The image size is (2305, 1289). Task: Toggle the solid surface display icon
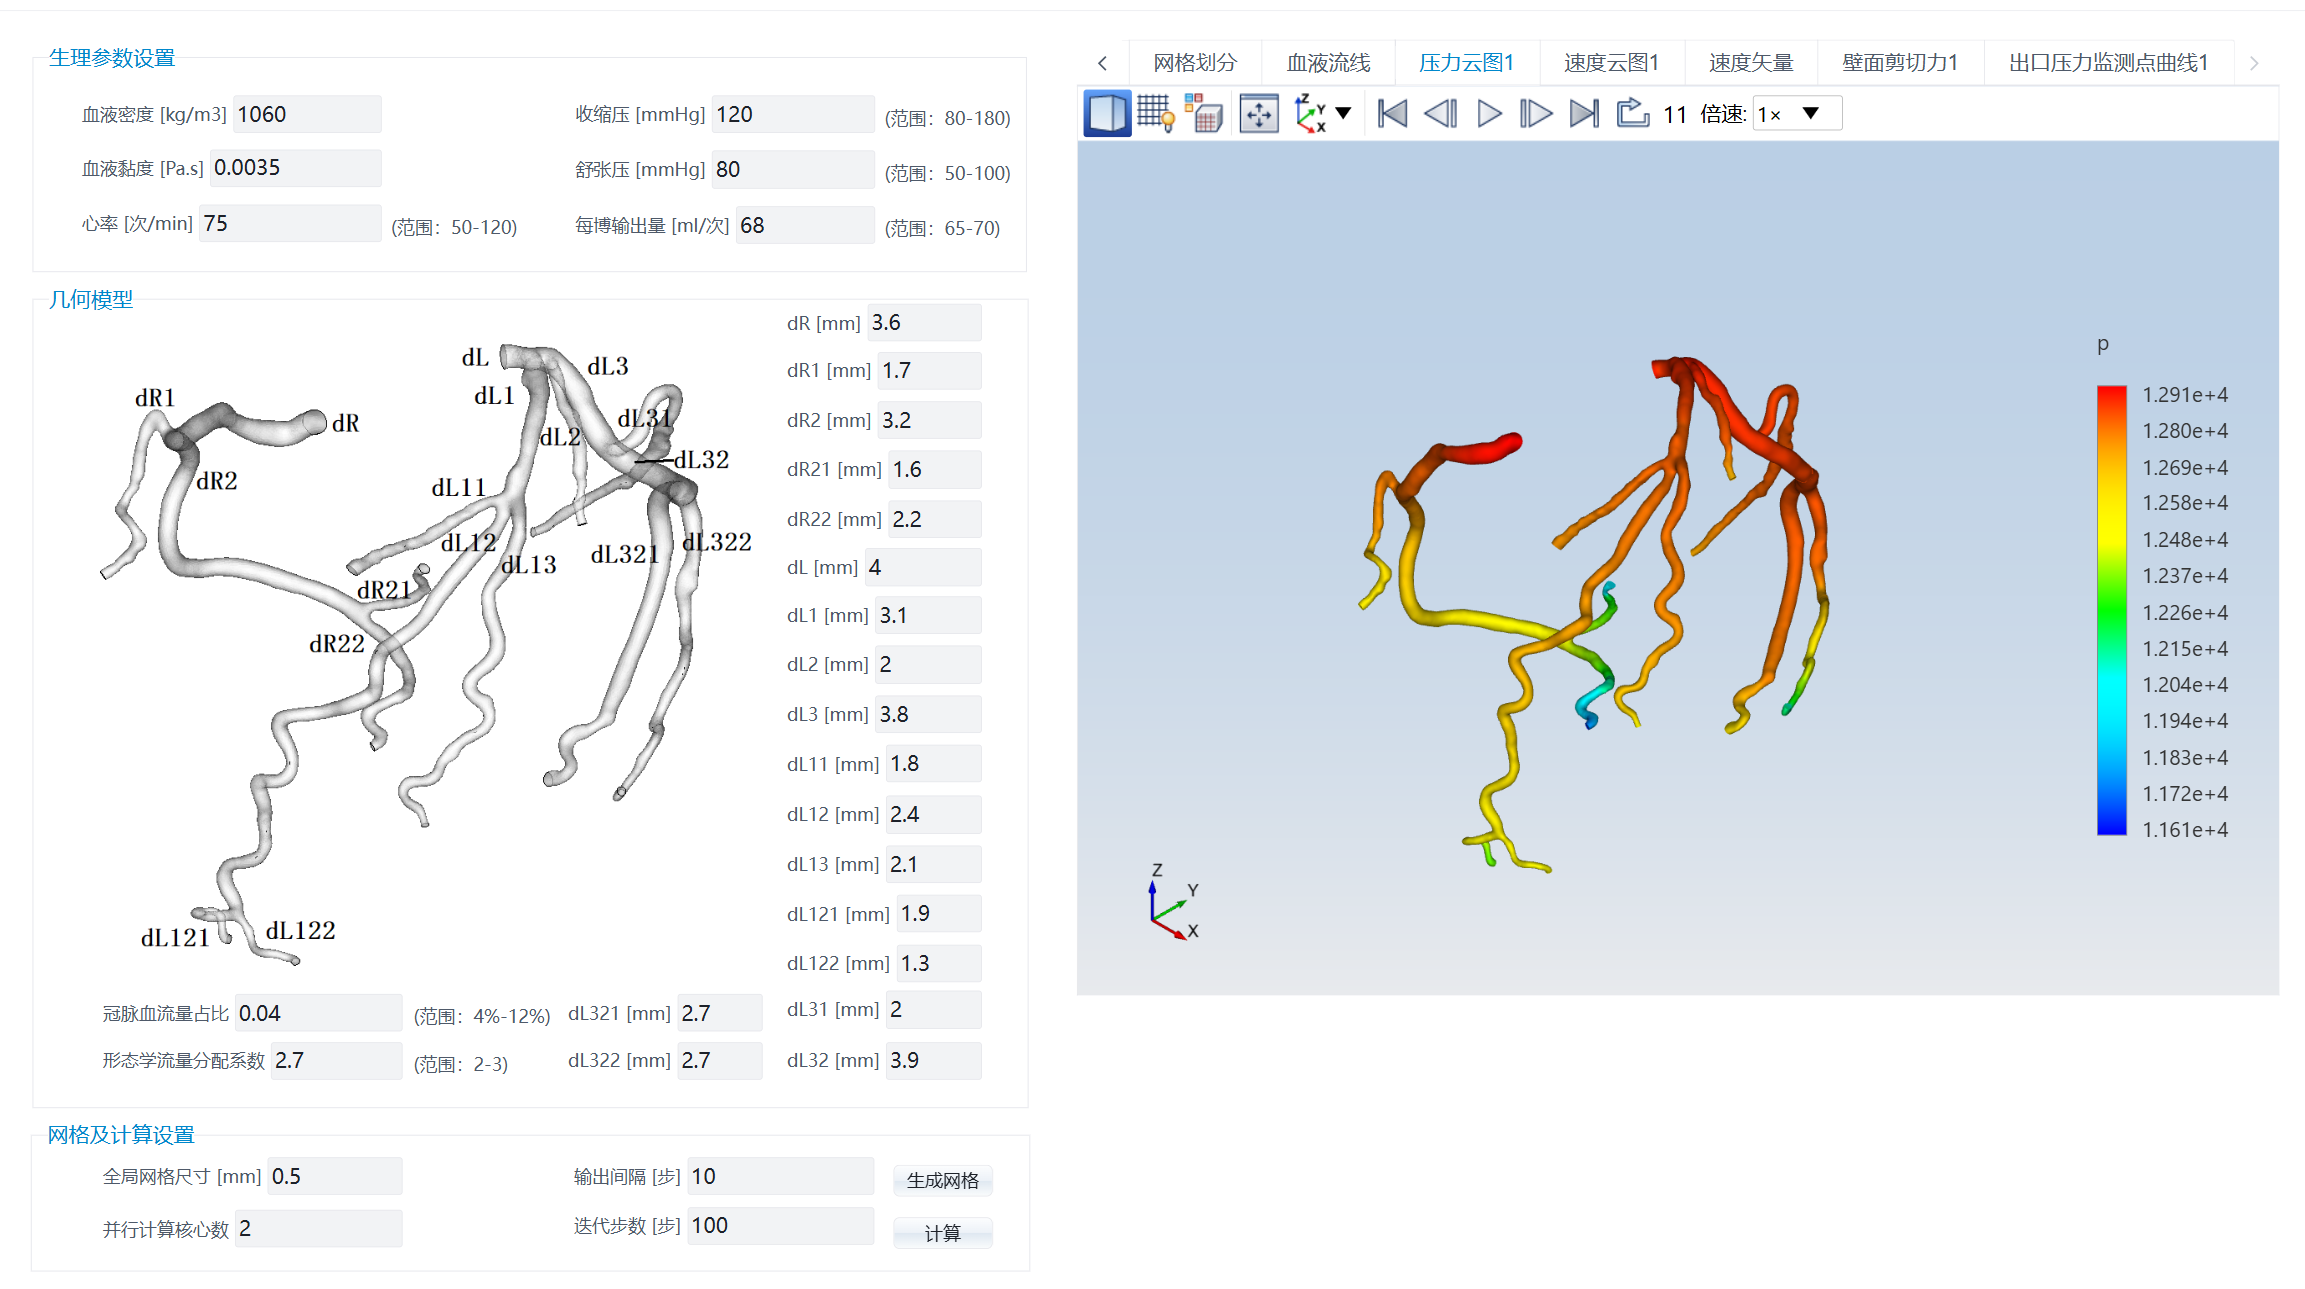tap(1107, 113)
